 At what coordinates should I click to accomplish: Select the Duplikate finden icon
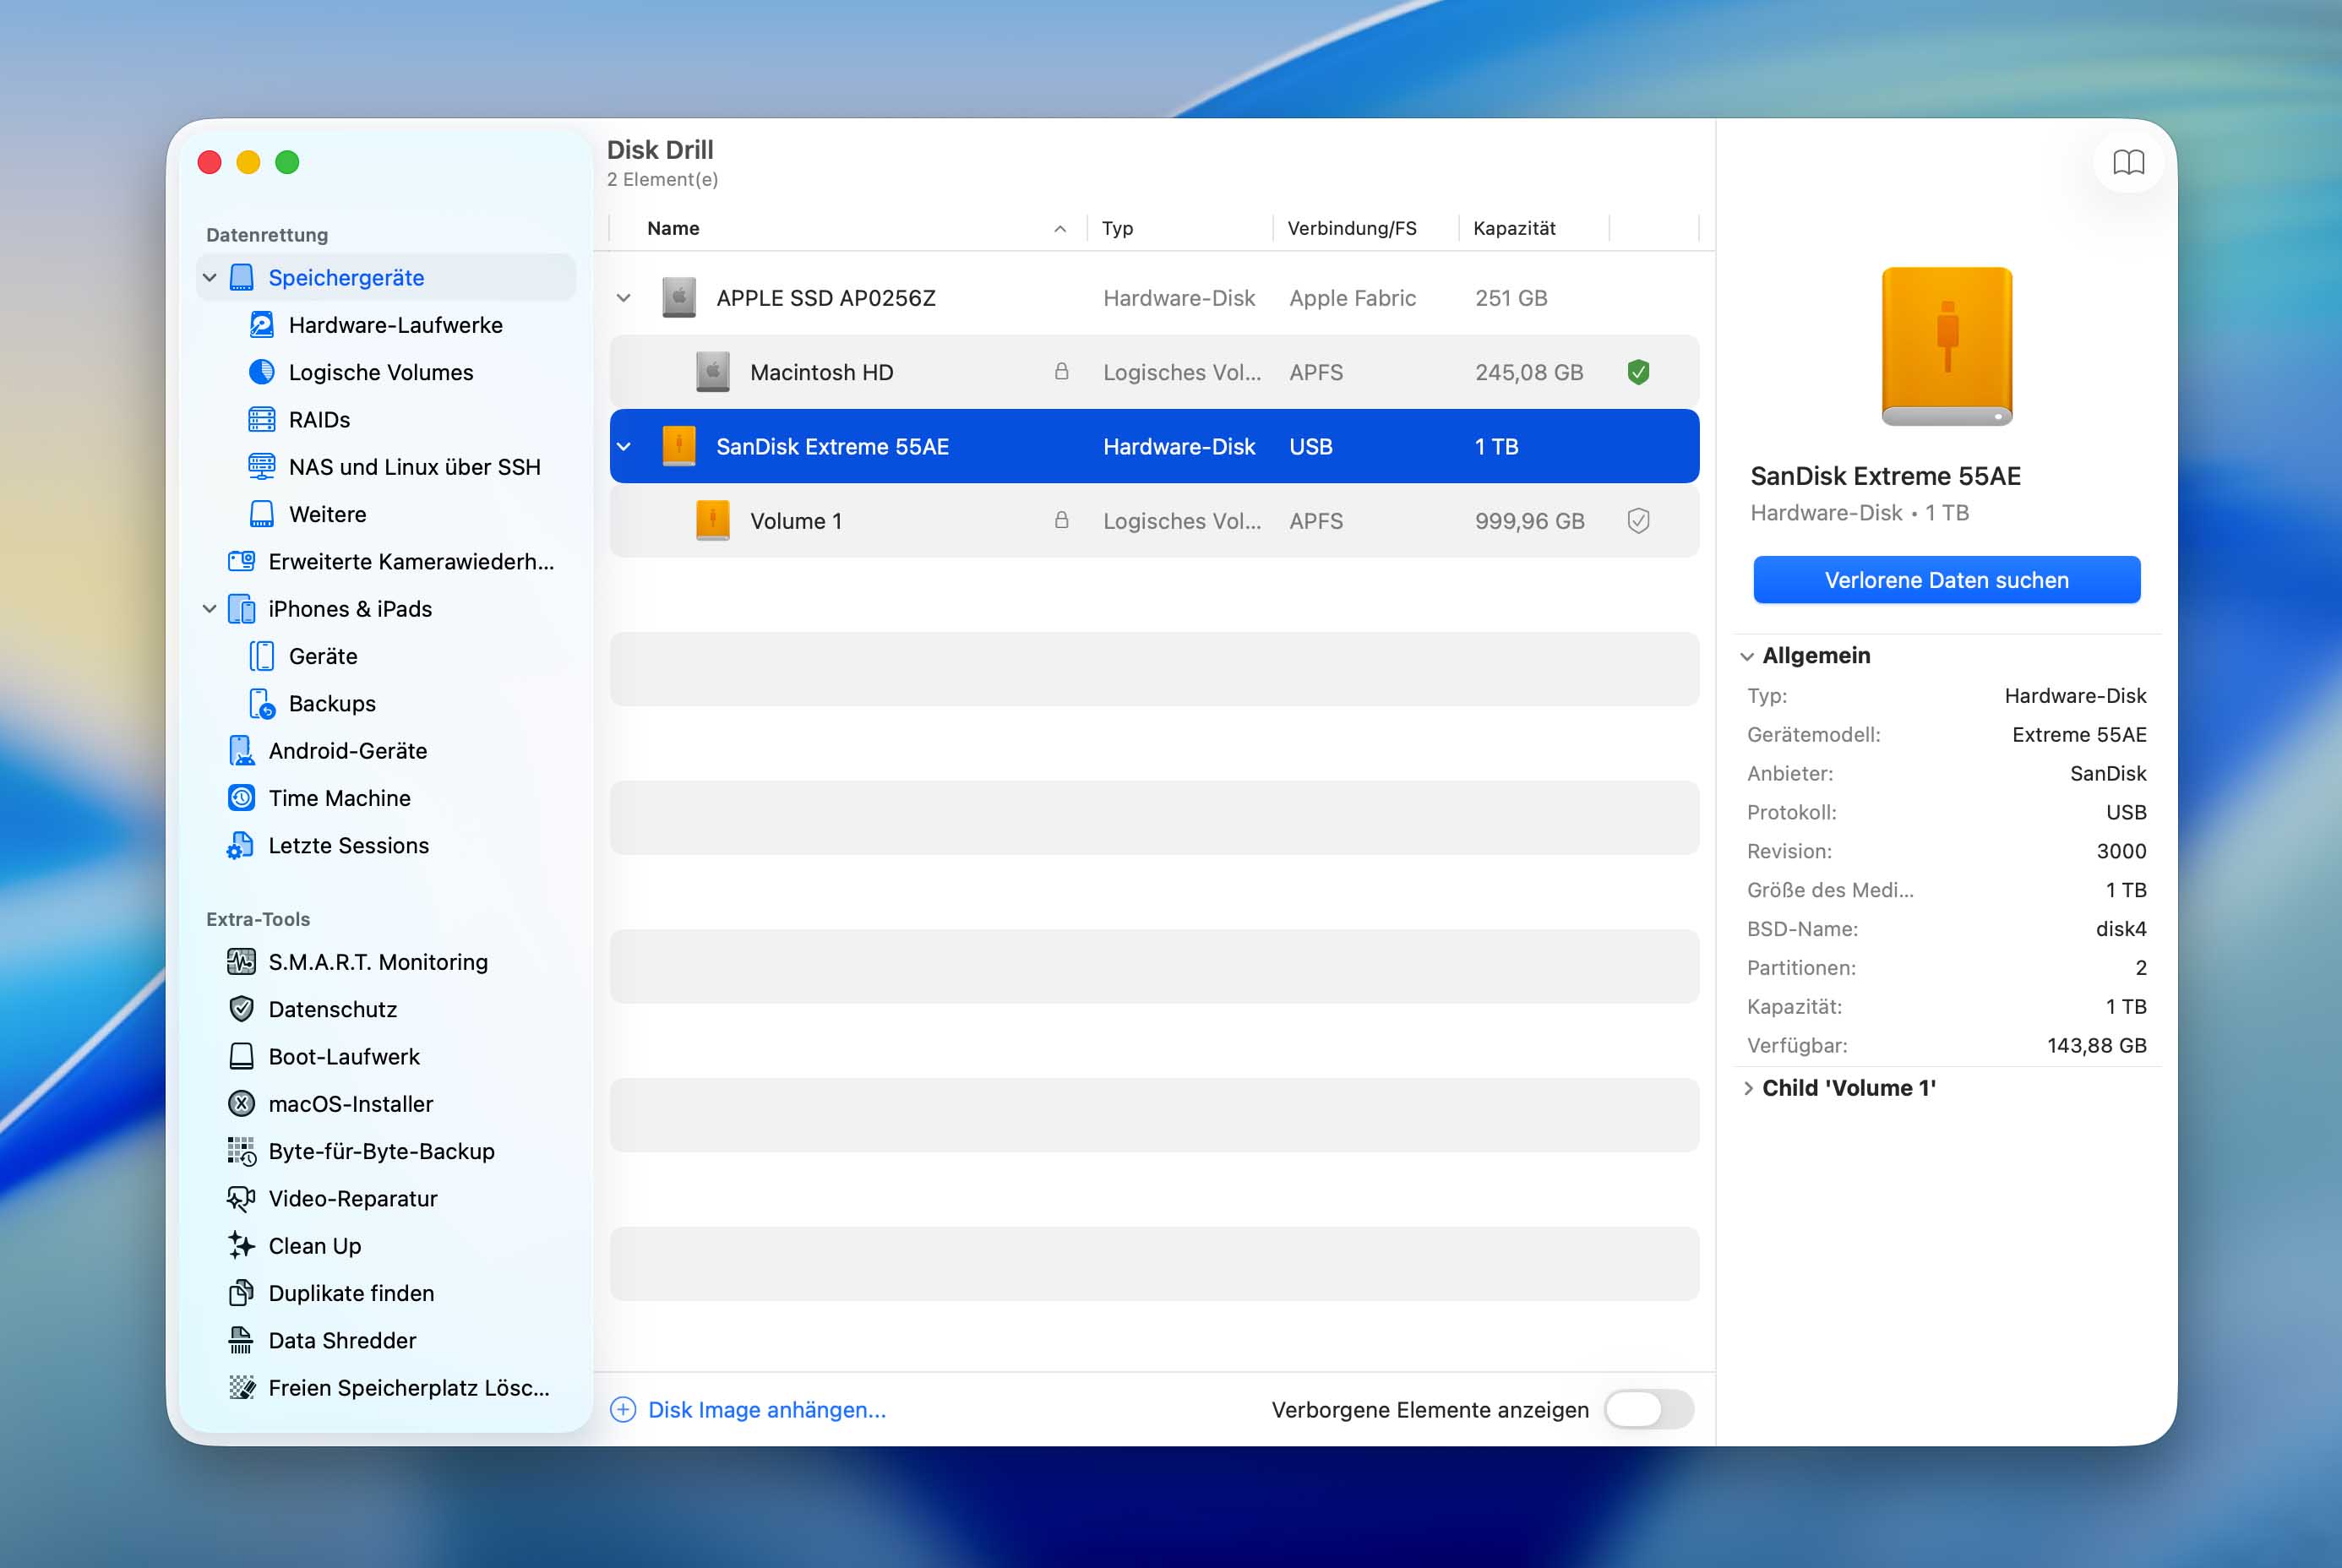[241, 1293]
